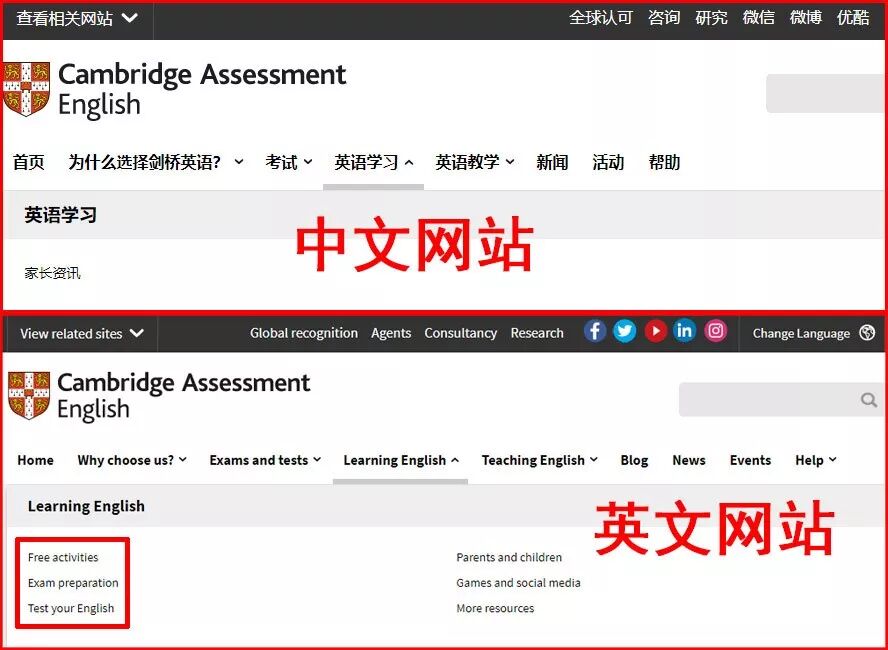Open the News nav item
This screenshot has height=650, width=888.
point(689,460)
